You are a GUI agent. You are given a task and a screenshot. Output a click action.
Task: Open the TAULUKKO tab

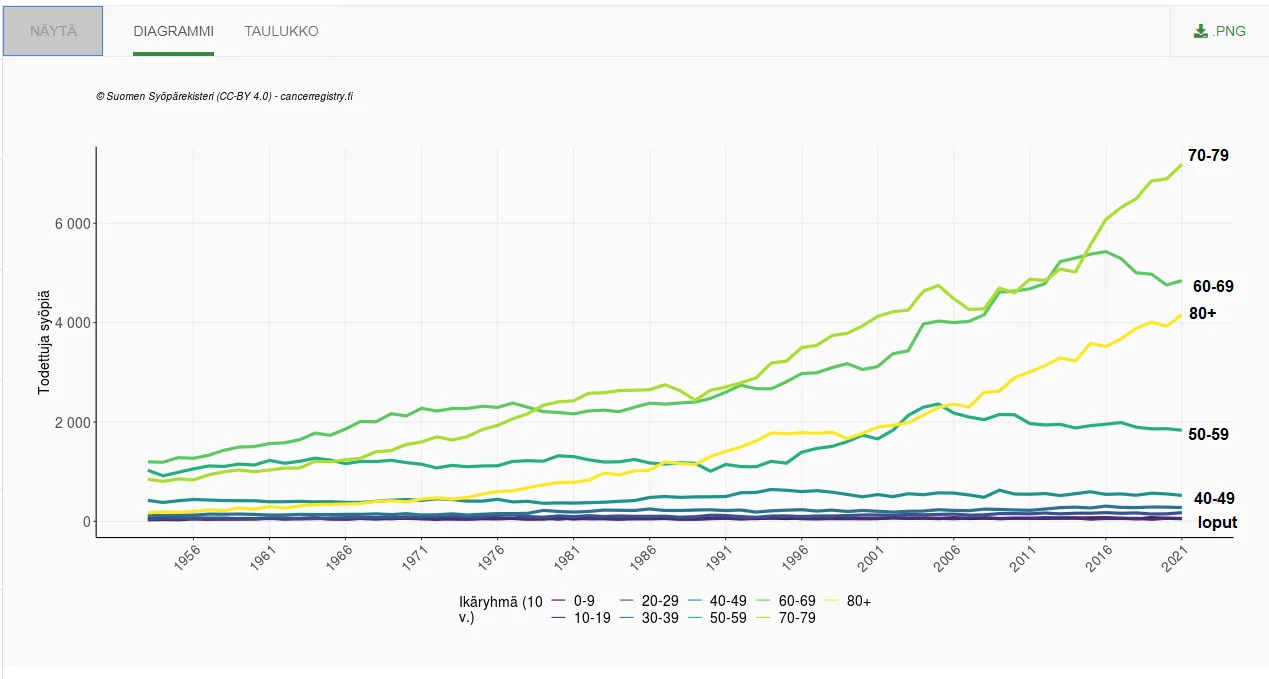[281, 31]
